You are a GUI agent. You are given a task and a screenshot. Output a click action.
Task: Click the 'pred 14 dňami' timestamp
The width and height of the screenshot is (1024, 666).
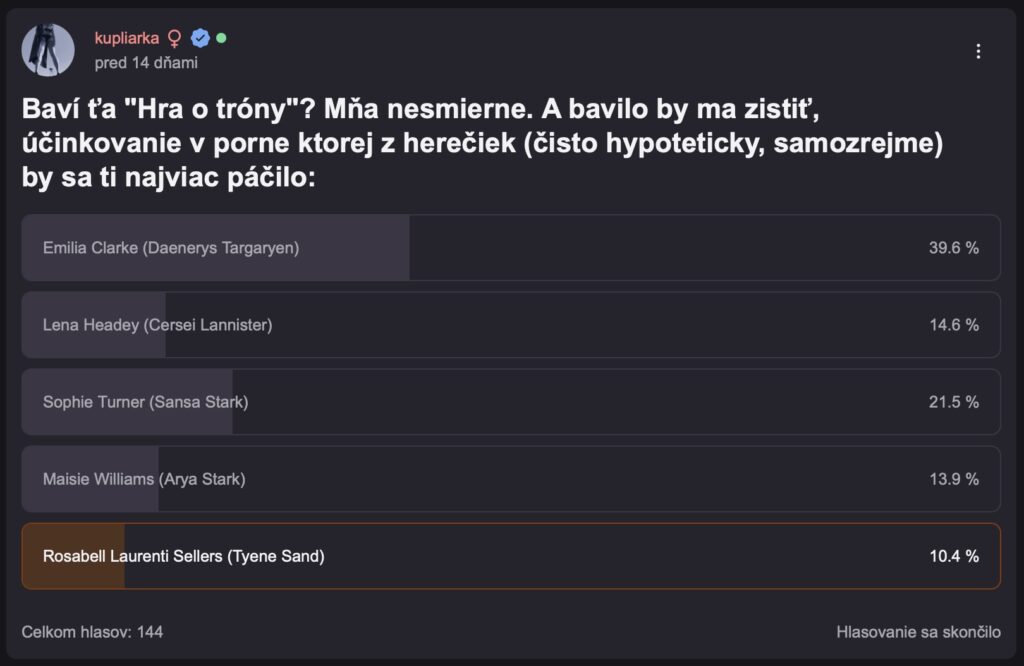146,62
